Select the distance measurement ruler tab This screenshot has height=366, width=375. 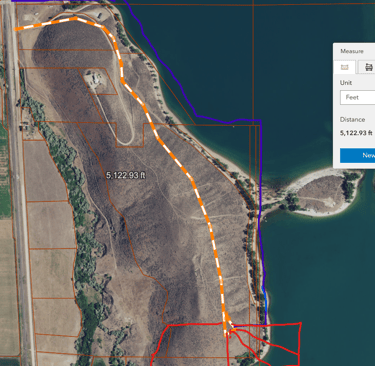pyautogui.click(x=345, y=67)
